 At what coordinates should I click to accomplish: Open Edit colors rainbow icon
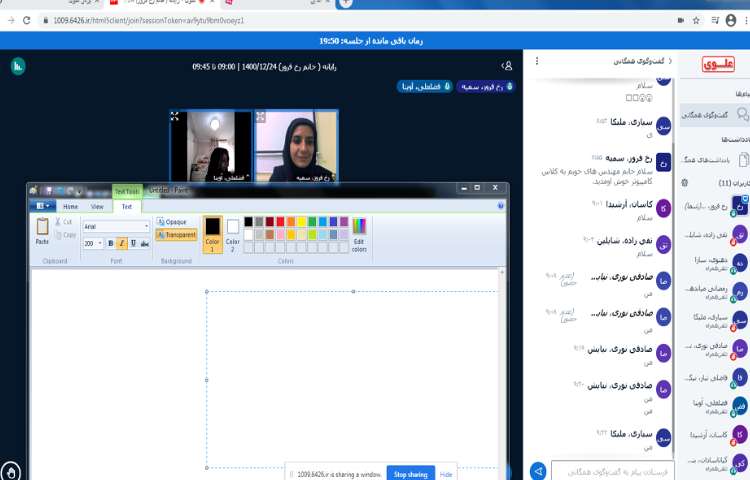point(359,226)
